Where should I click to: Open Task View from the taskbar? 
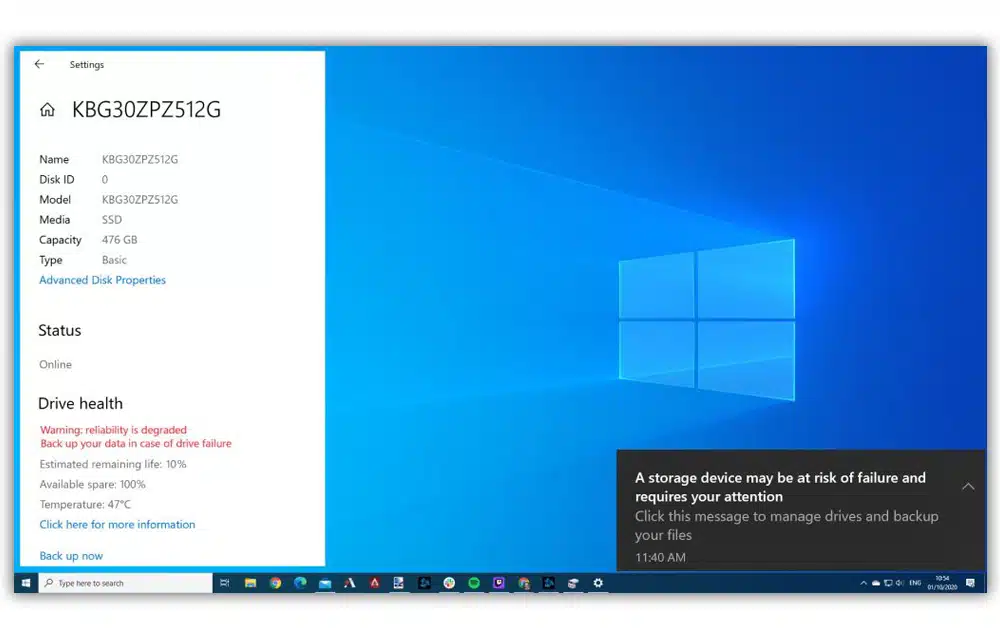coord(225,583)
